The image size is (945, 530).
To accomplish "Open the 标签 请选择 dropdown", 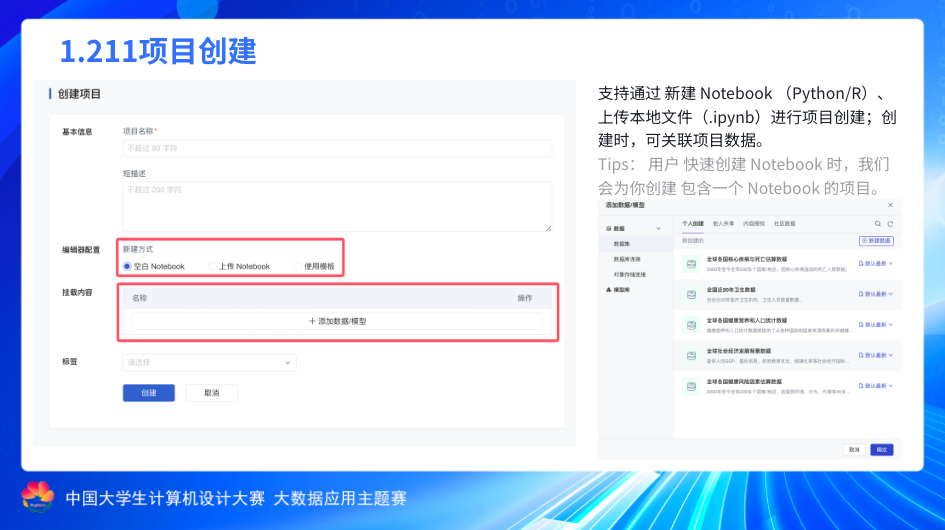I will click(x=209, y=362).
